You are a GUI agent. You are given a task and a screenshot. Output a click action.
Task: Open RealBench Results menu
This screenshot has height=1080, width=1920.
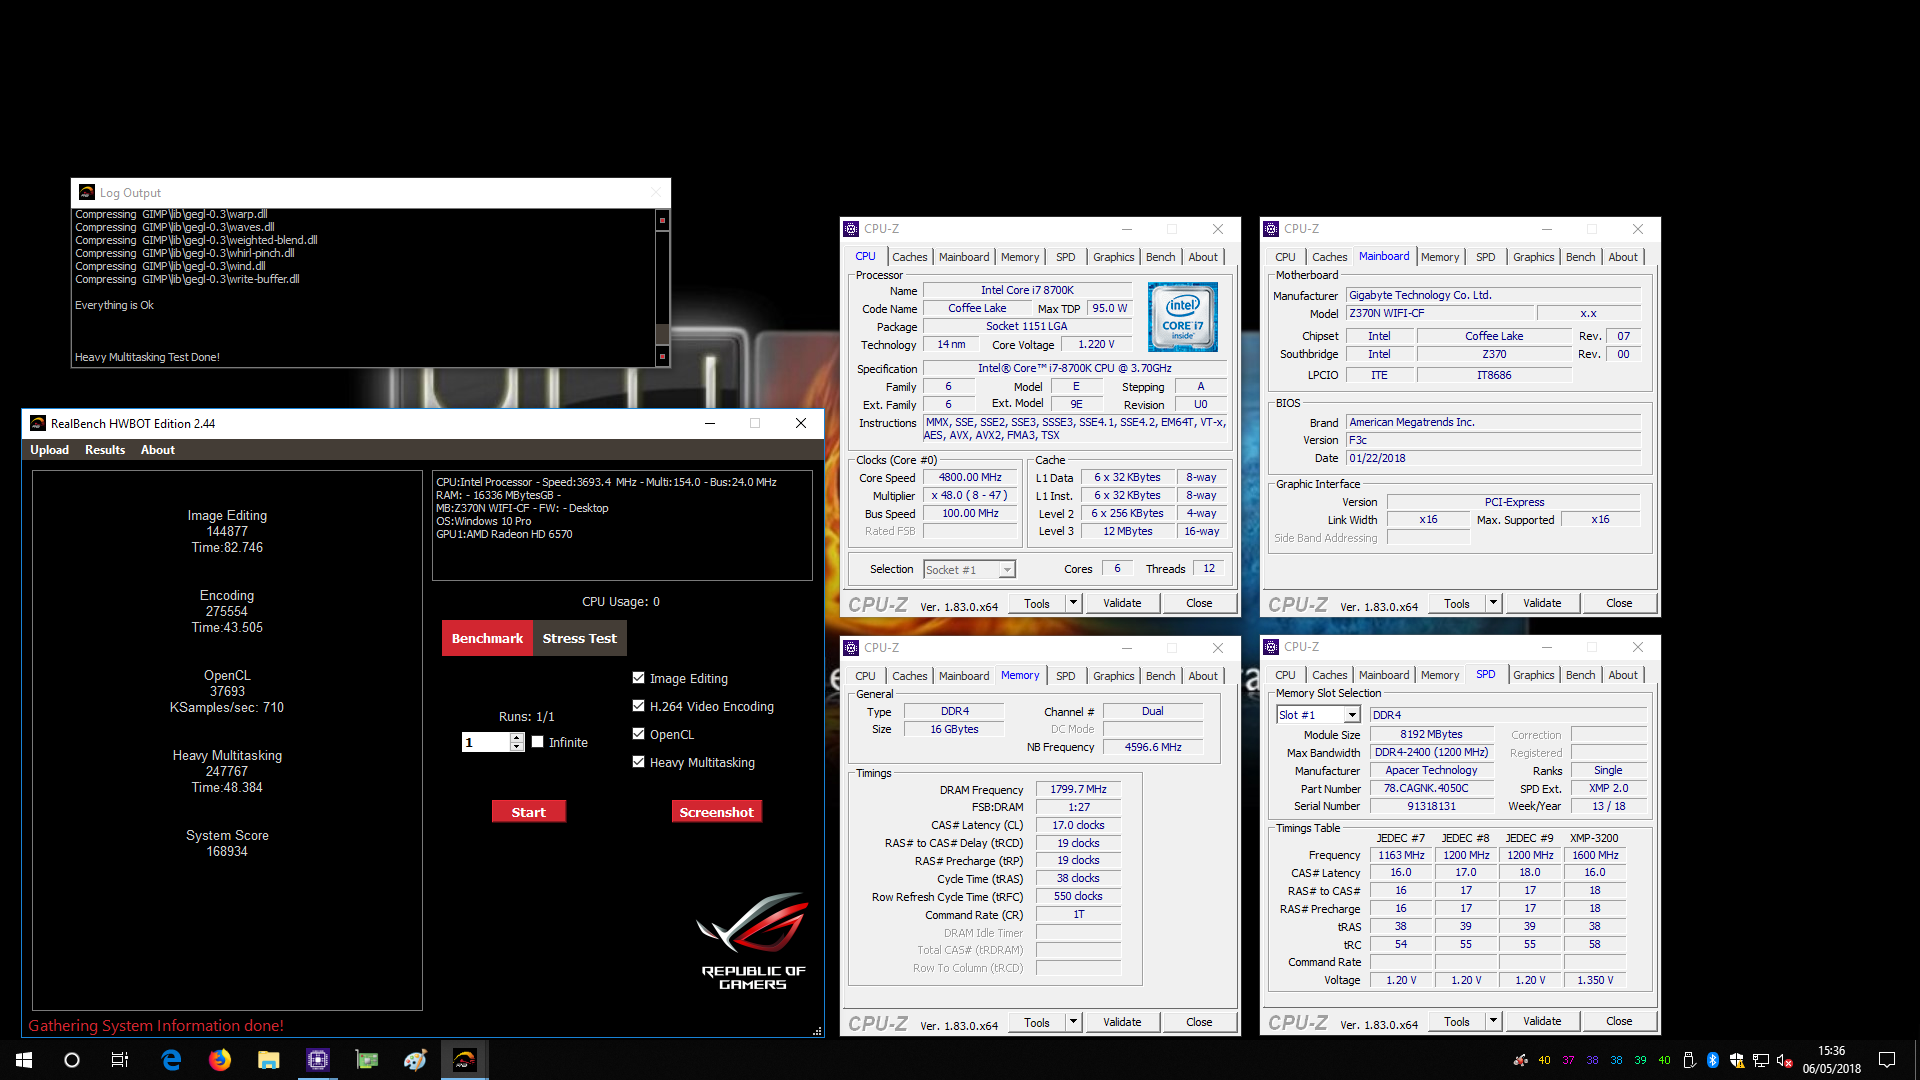coord(105,450)
